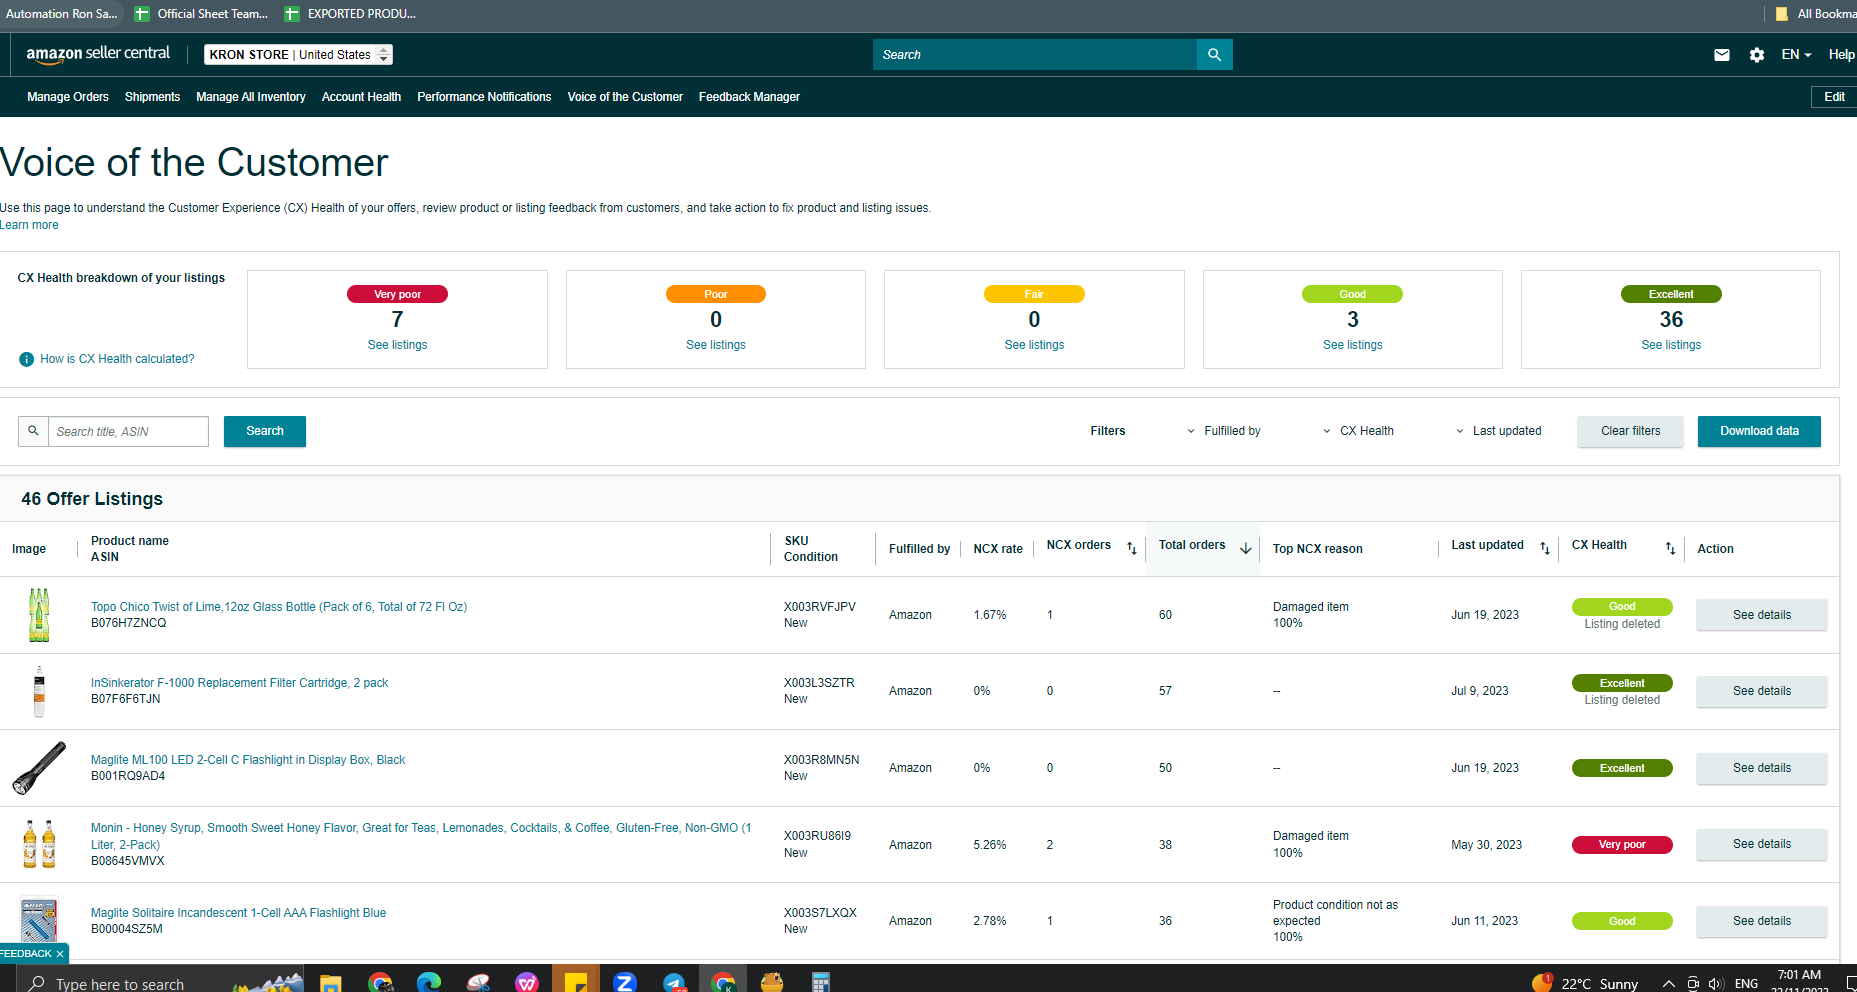Open Manage Orders menu item
1857x992 pixels.
tap(68, 97)
